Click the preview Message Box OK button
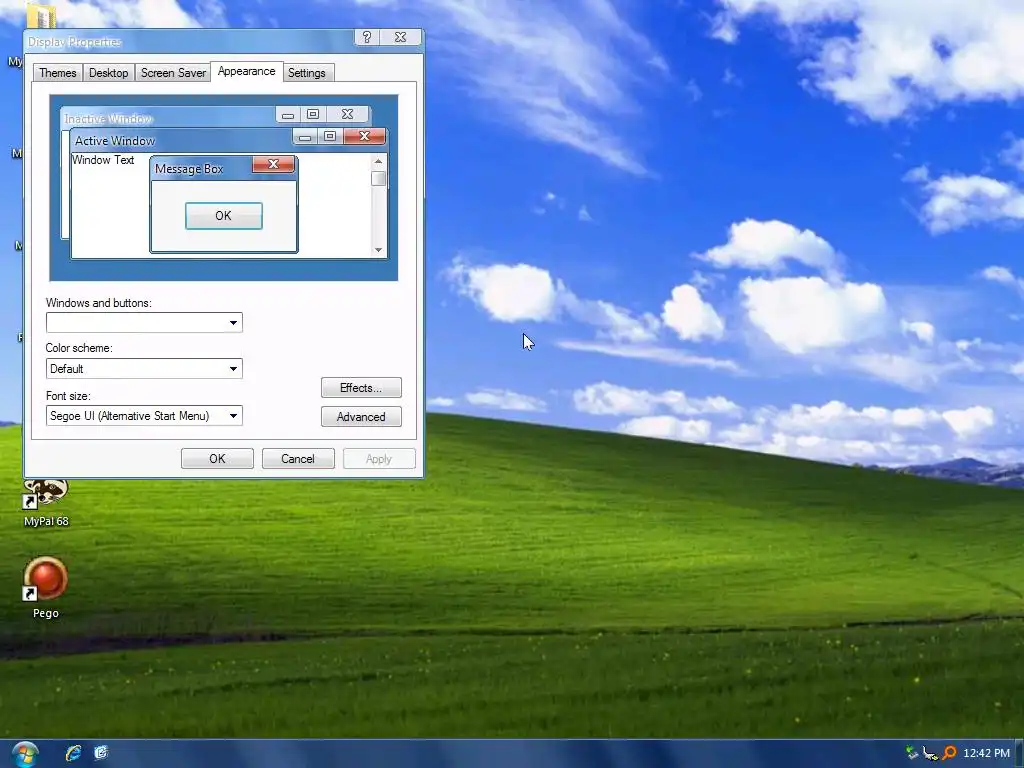This screenshot has height=768, width=1024. click(x=223, y=216)
